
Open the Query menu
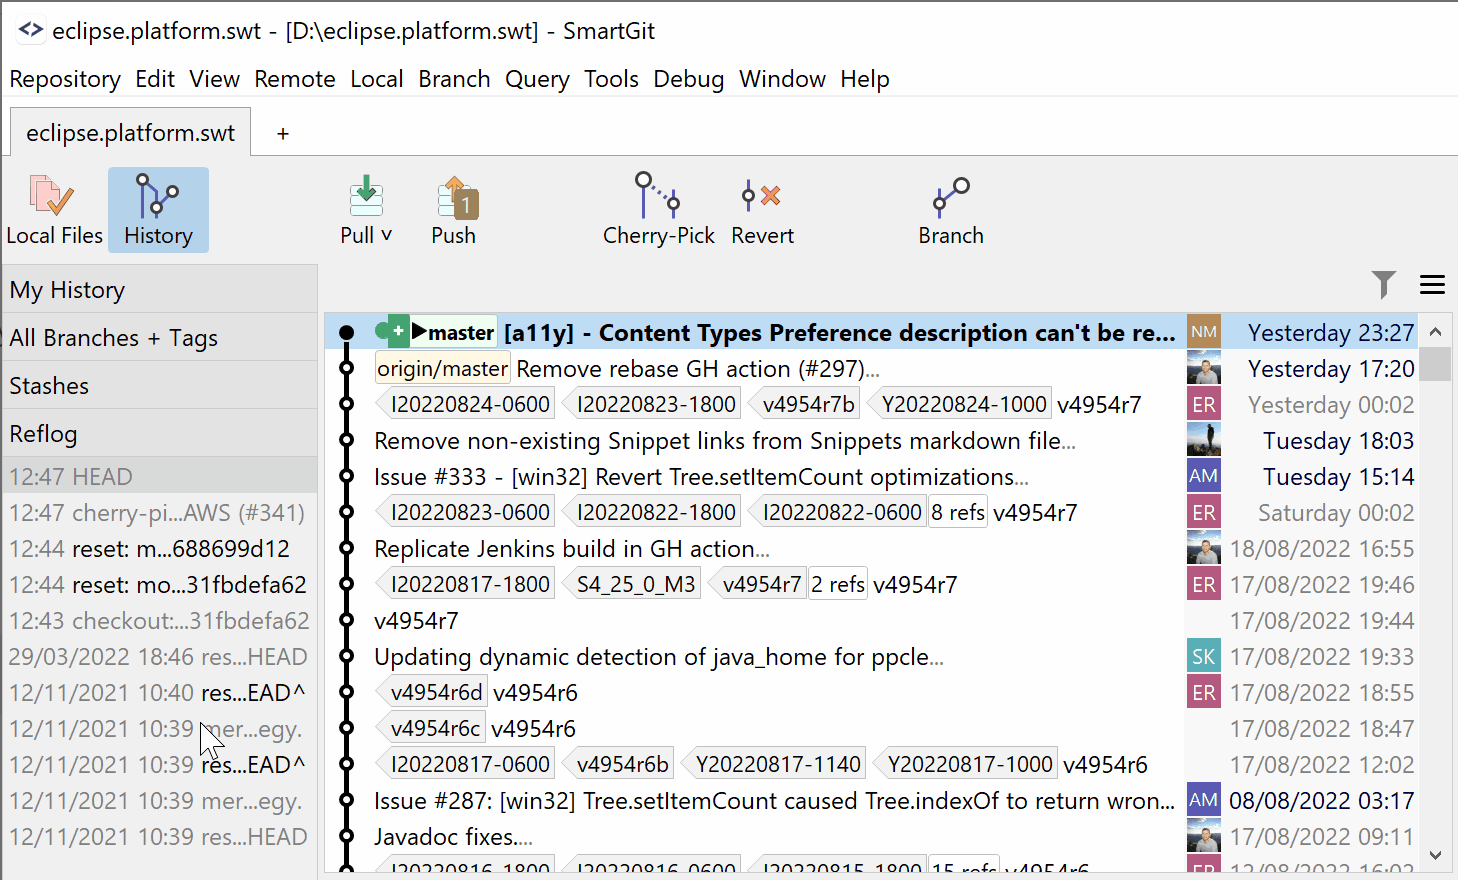pos(537,79)
